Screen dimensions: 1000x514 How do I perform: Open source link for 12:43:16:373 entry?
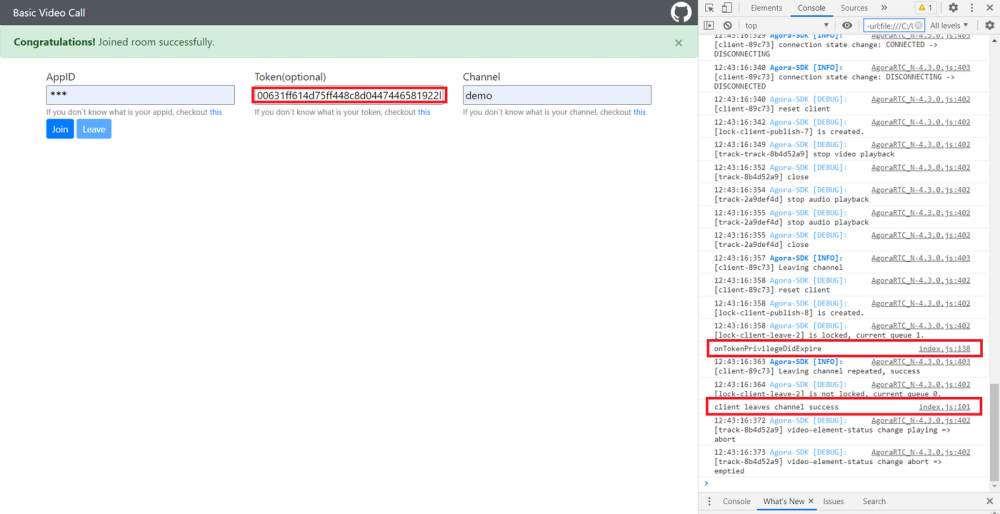[921, 452]
